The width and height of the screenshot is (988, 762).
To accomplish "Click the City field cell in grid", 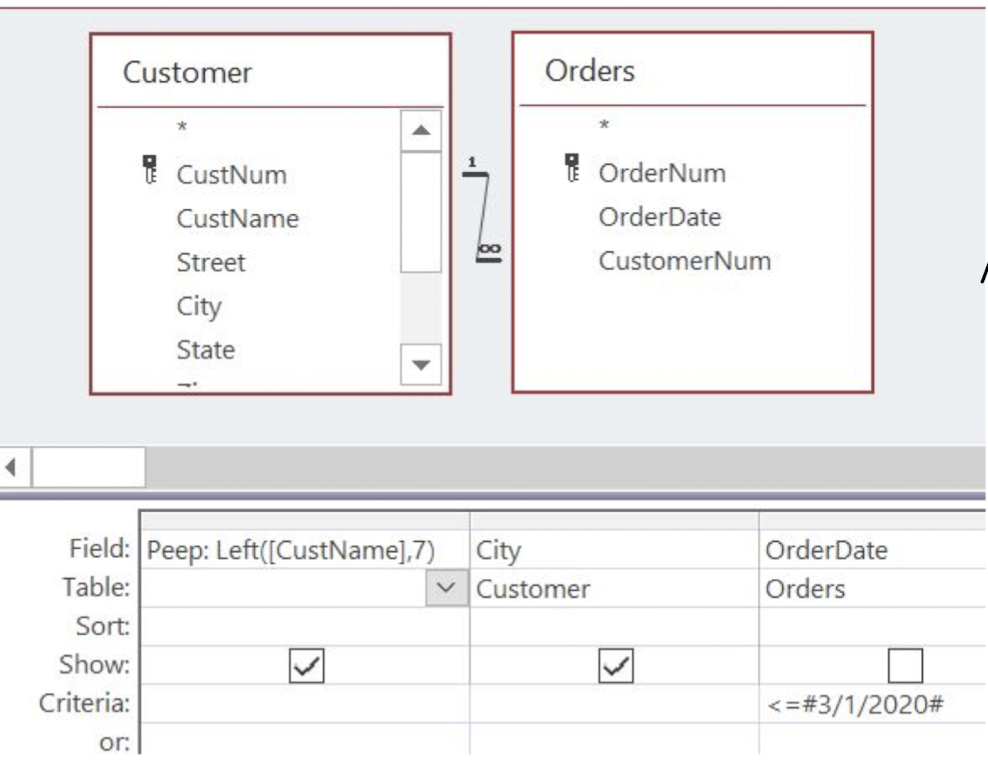I will (614, 550).
